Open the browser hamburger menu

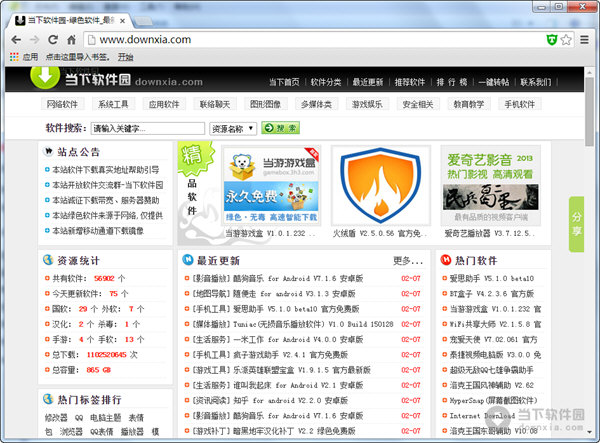coord(584,39)
